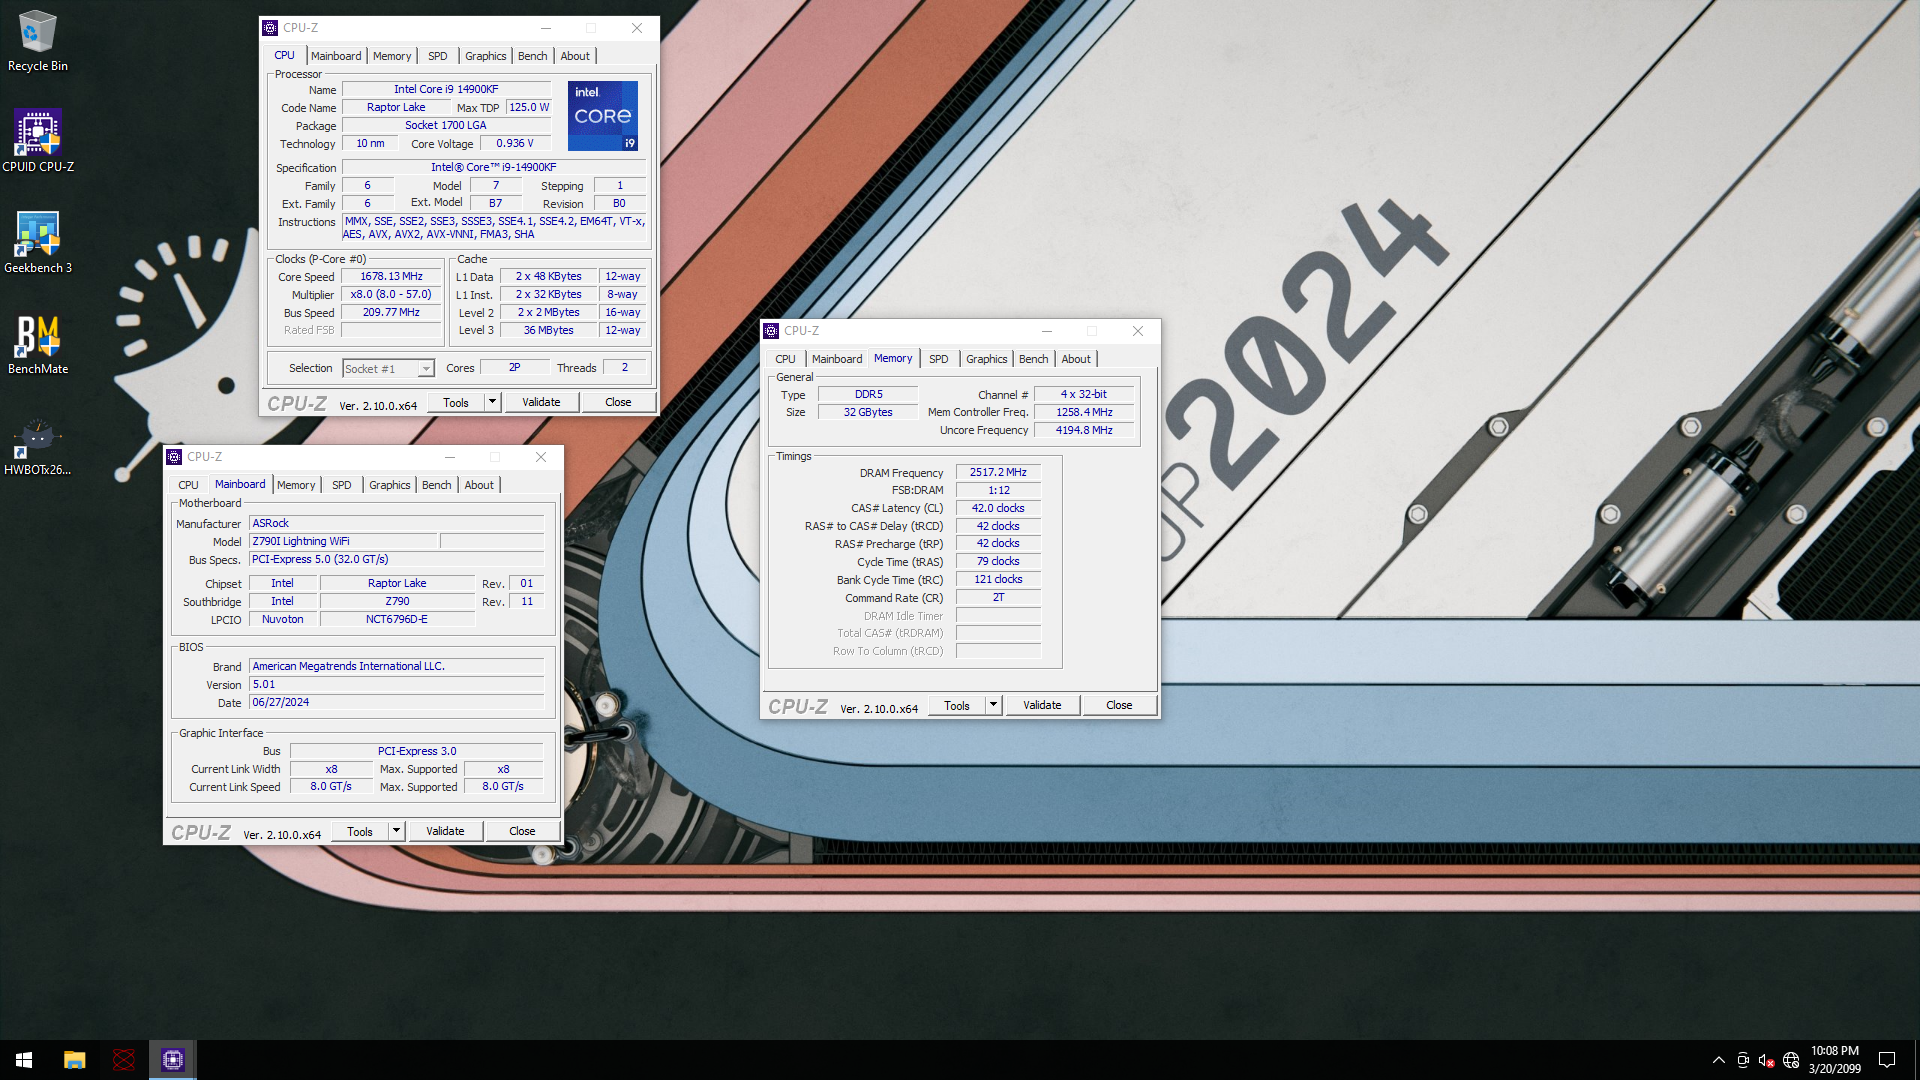Show hidden tray icons chevron
Image resolution: width=1920 pixels, height=1080 pixels.
1718,1060
